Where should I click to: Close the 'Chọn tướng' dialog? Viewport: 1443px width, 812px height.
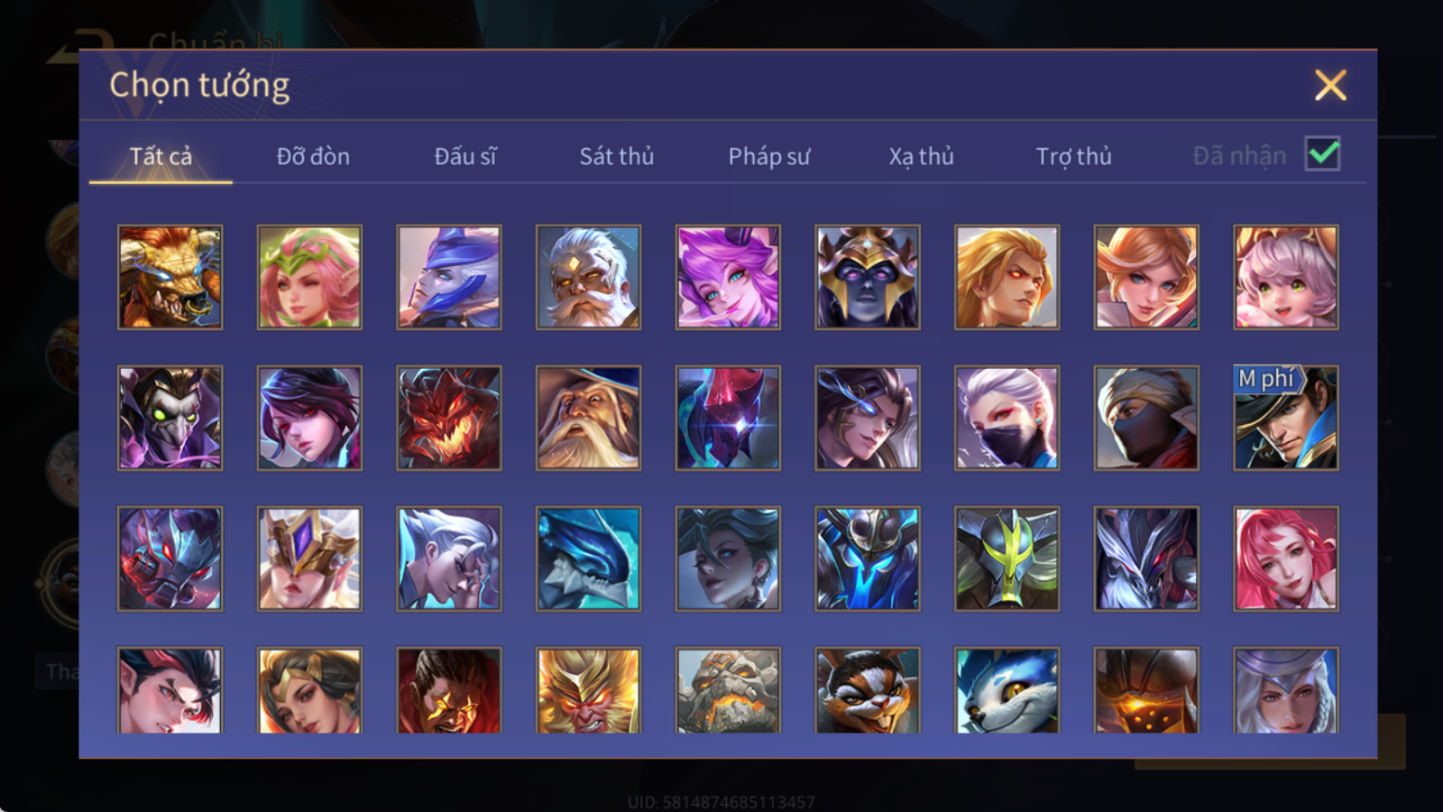[x=1330, y=85]
